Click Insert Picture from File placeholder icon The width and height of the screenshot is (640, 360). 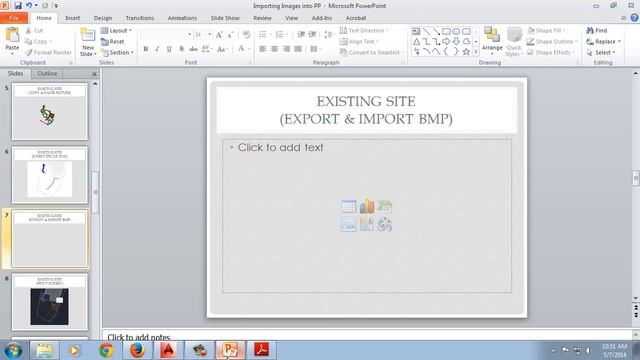[349, 224]
